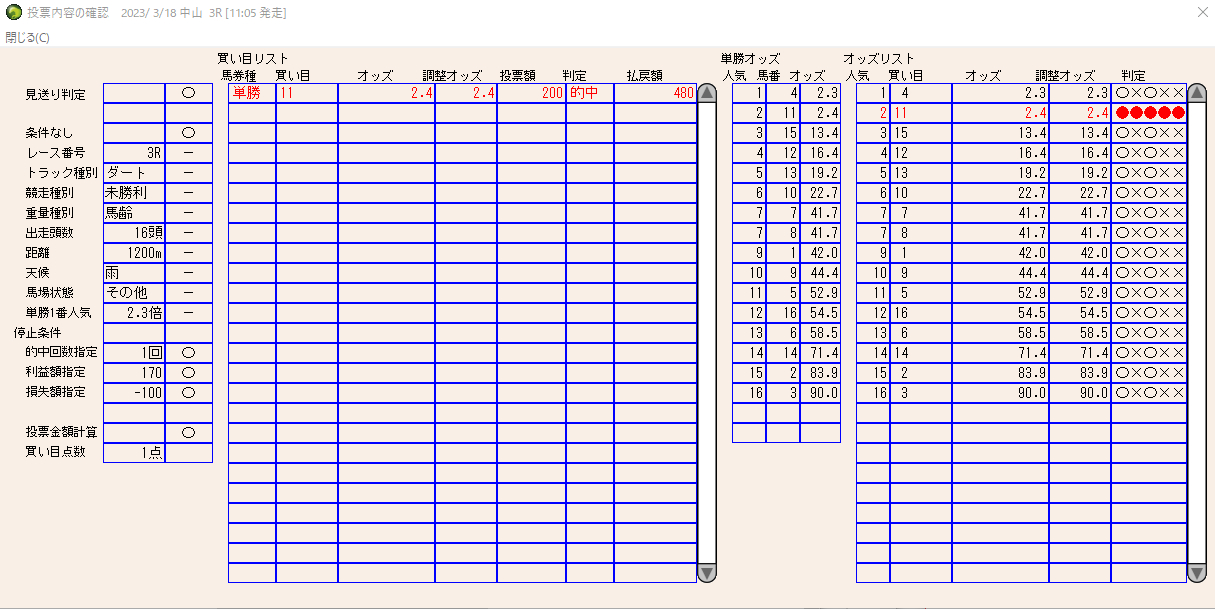Click オッズリスト scrollbar down arrow
The height and width of the screenshot is (609, 1215).
point(1196,573)
